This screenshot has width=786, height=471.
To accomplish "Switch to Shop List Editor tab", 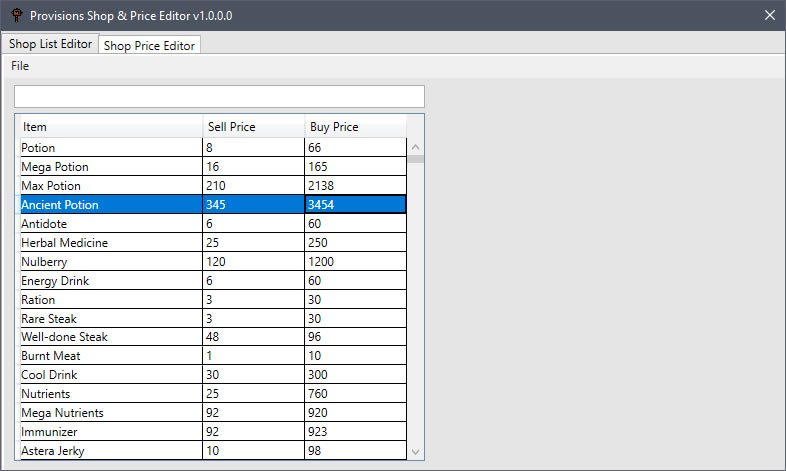I will (50, 44).
